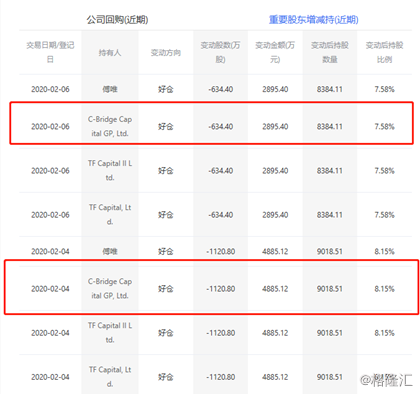
Task: Select TF Capital II Ltd. dated 2020-02-06
Action: click(x=110, y=170)
